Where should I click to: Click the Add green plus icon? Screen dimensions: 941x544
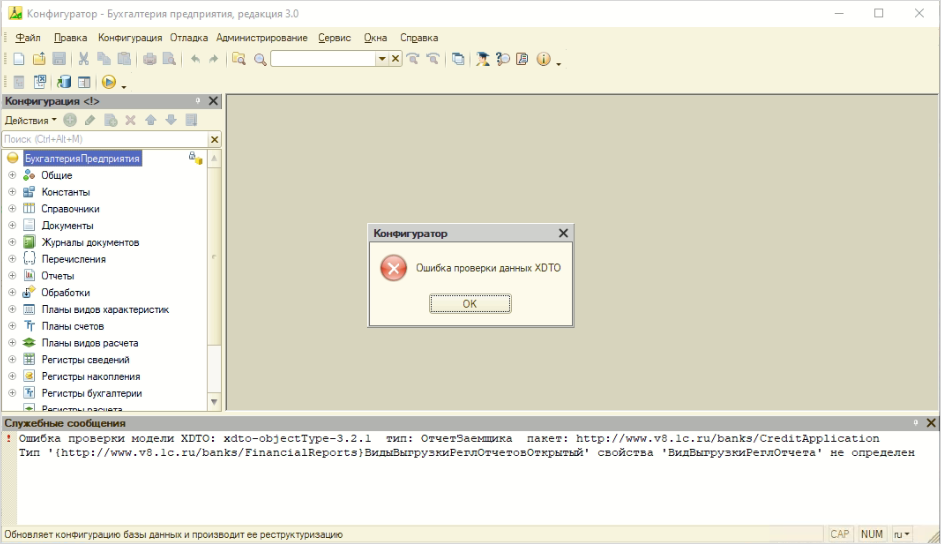coord(70,120)
